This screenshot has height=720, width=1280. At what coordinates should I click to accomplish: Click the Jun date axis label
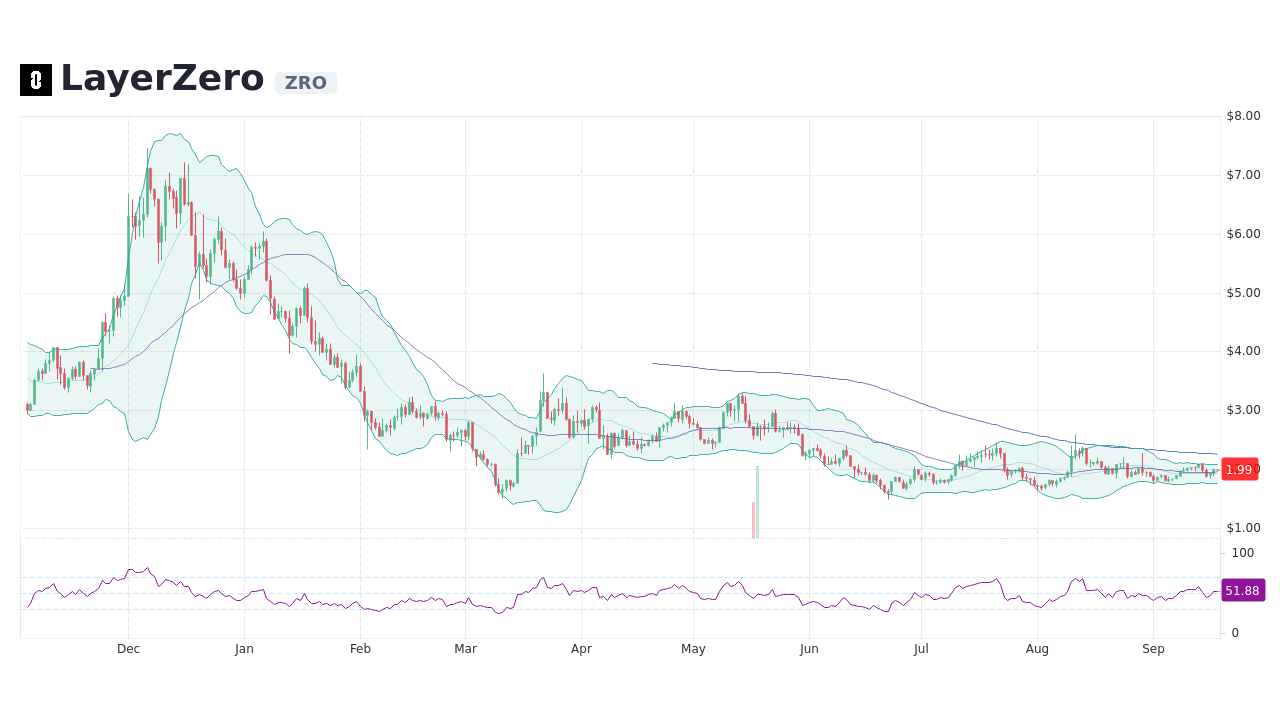[x=809, y=649]
